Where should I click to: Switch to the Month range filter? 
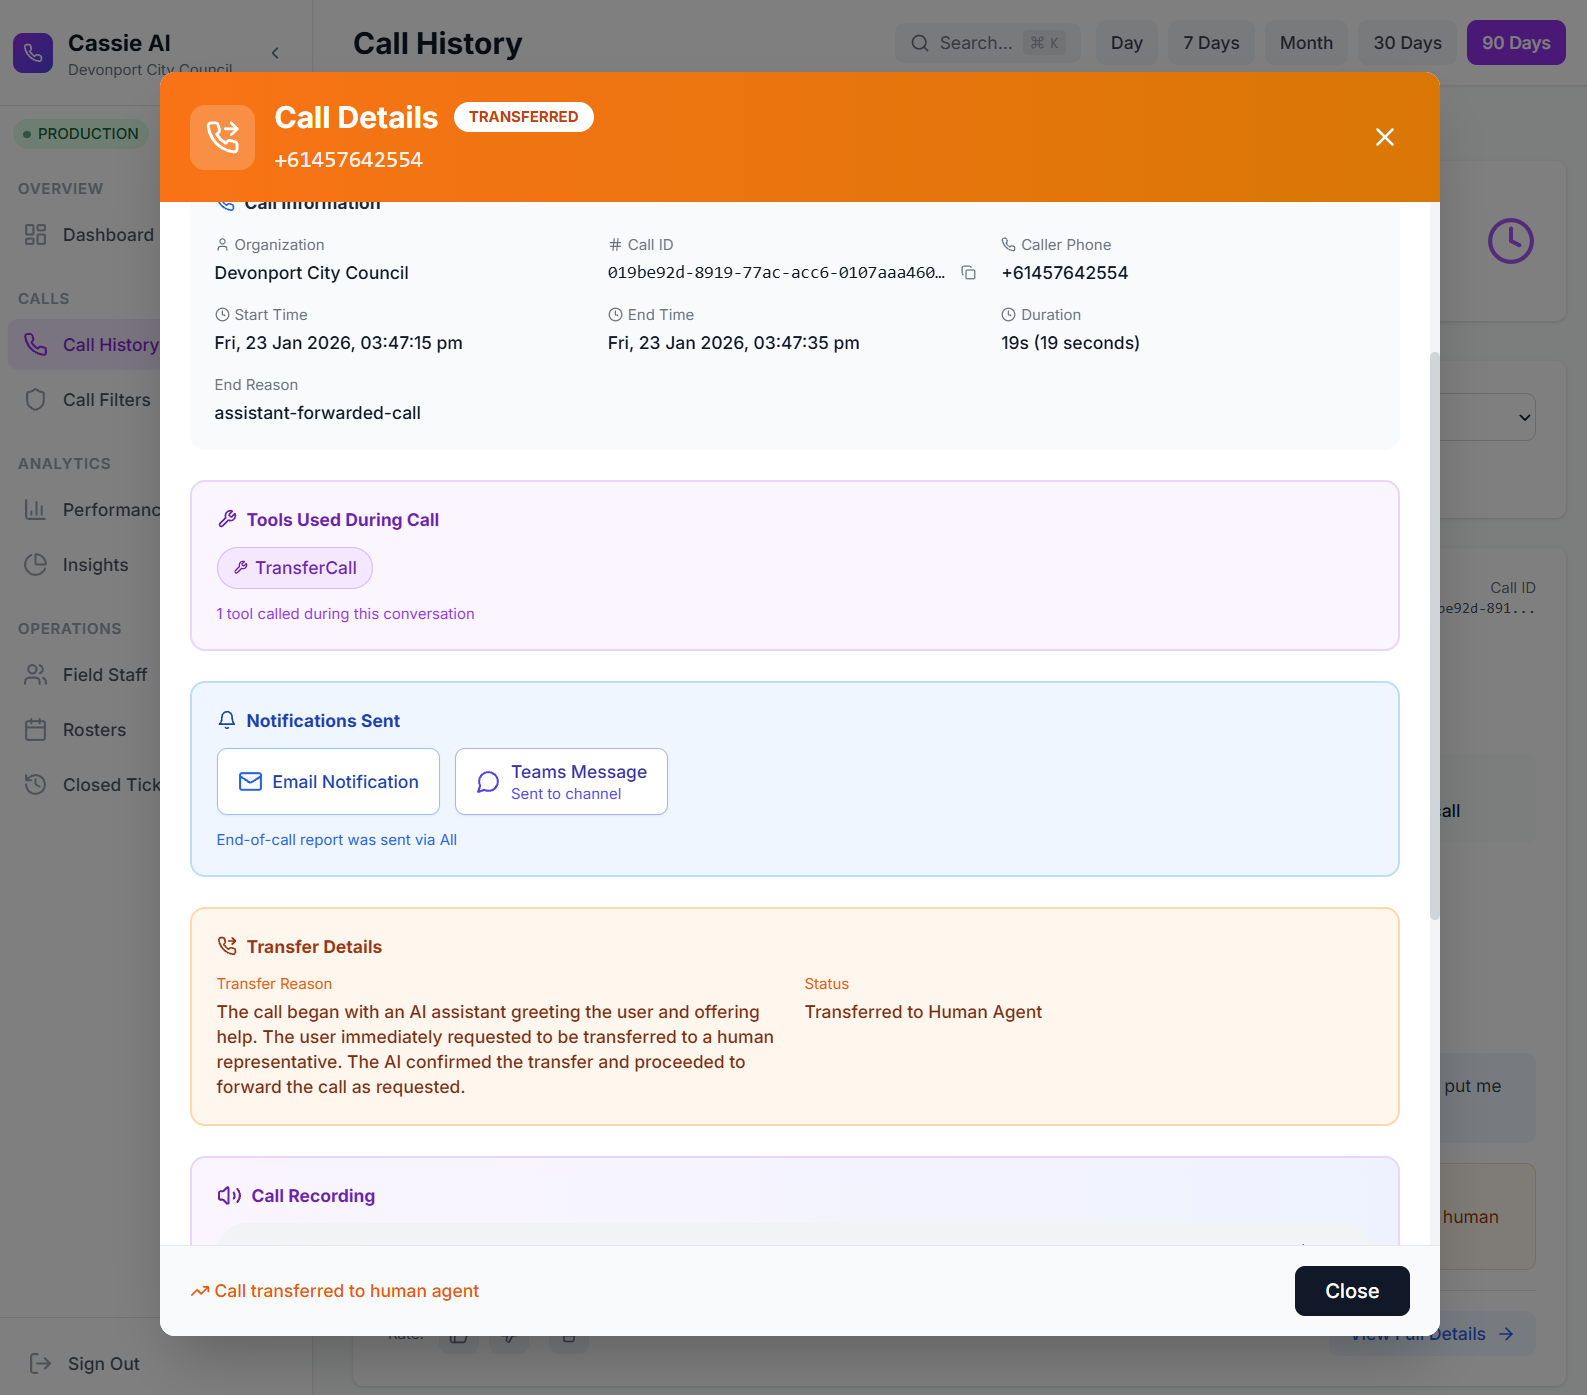1306,43
